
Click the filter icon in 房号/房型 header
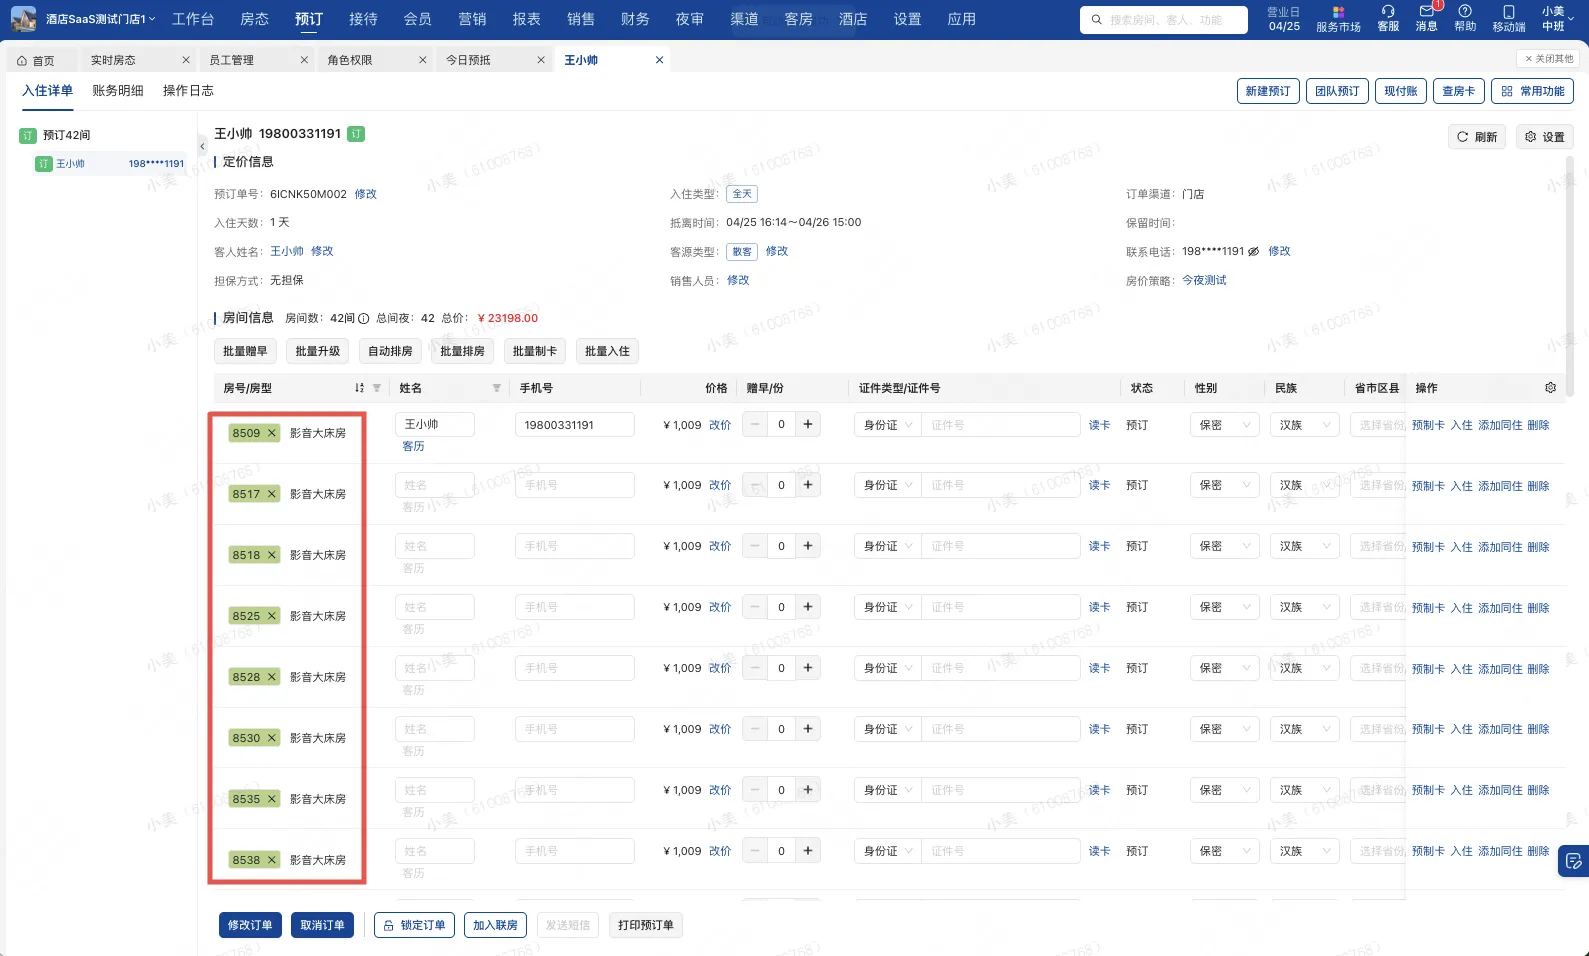tap(377, 388)
